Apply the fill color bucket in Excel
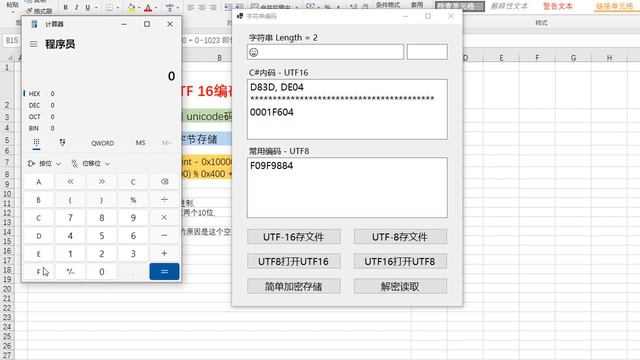 (x=131, y=7)
